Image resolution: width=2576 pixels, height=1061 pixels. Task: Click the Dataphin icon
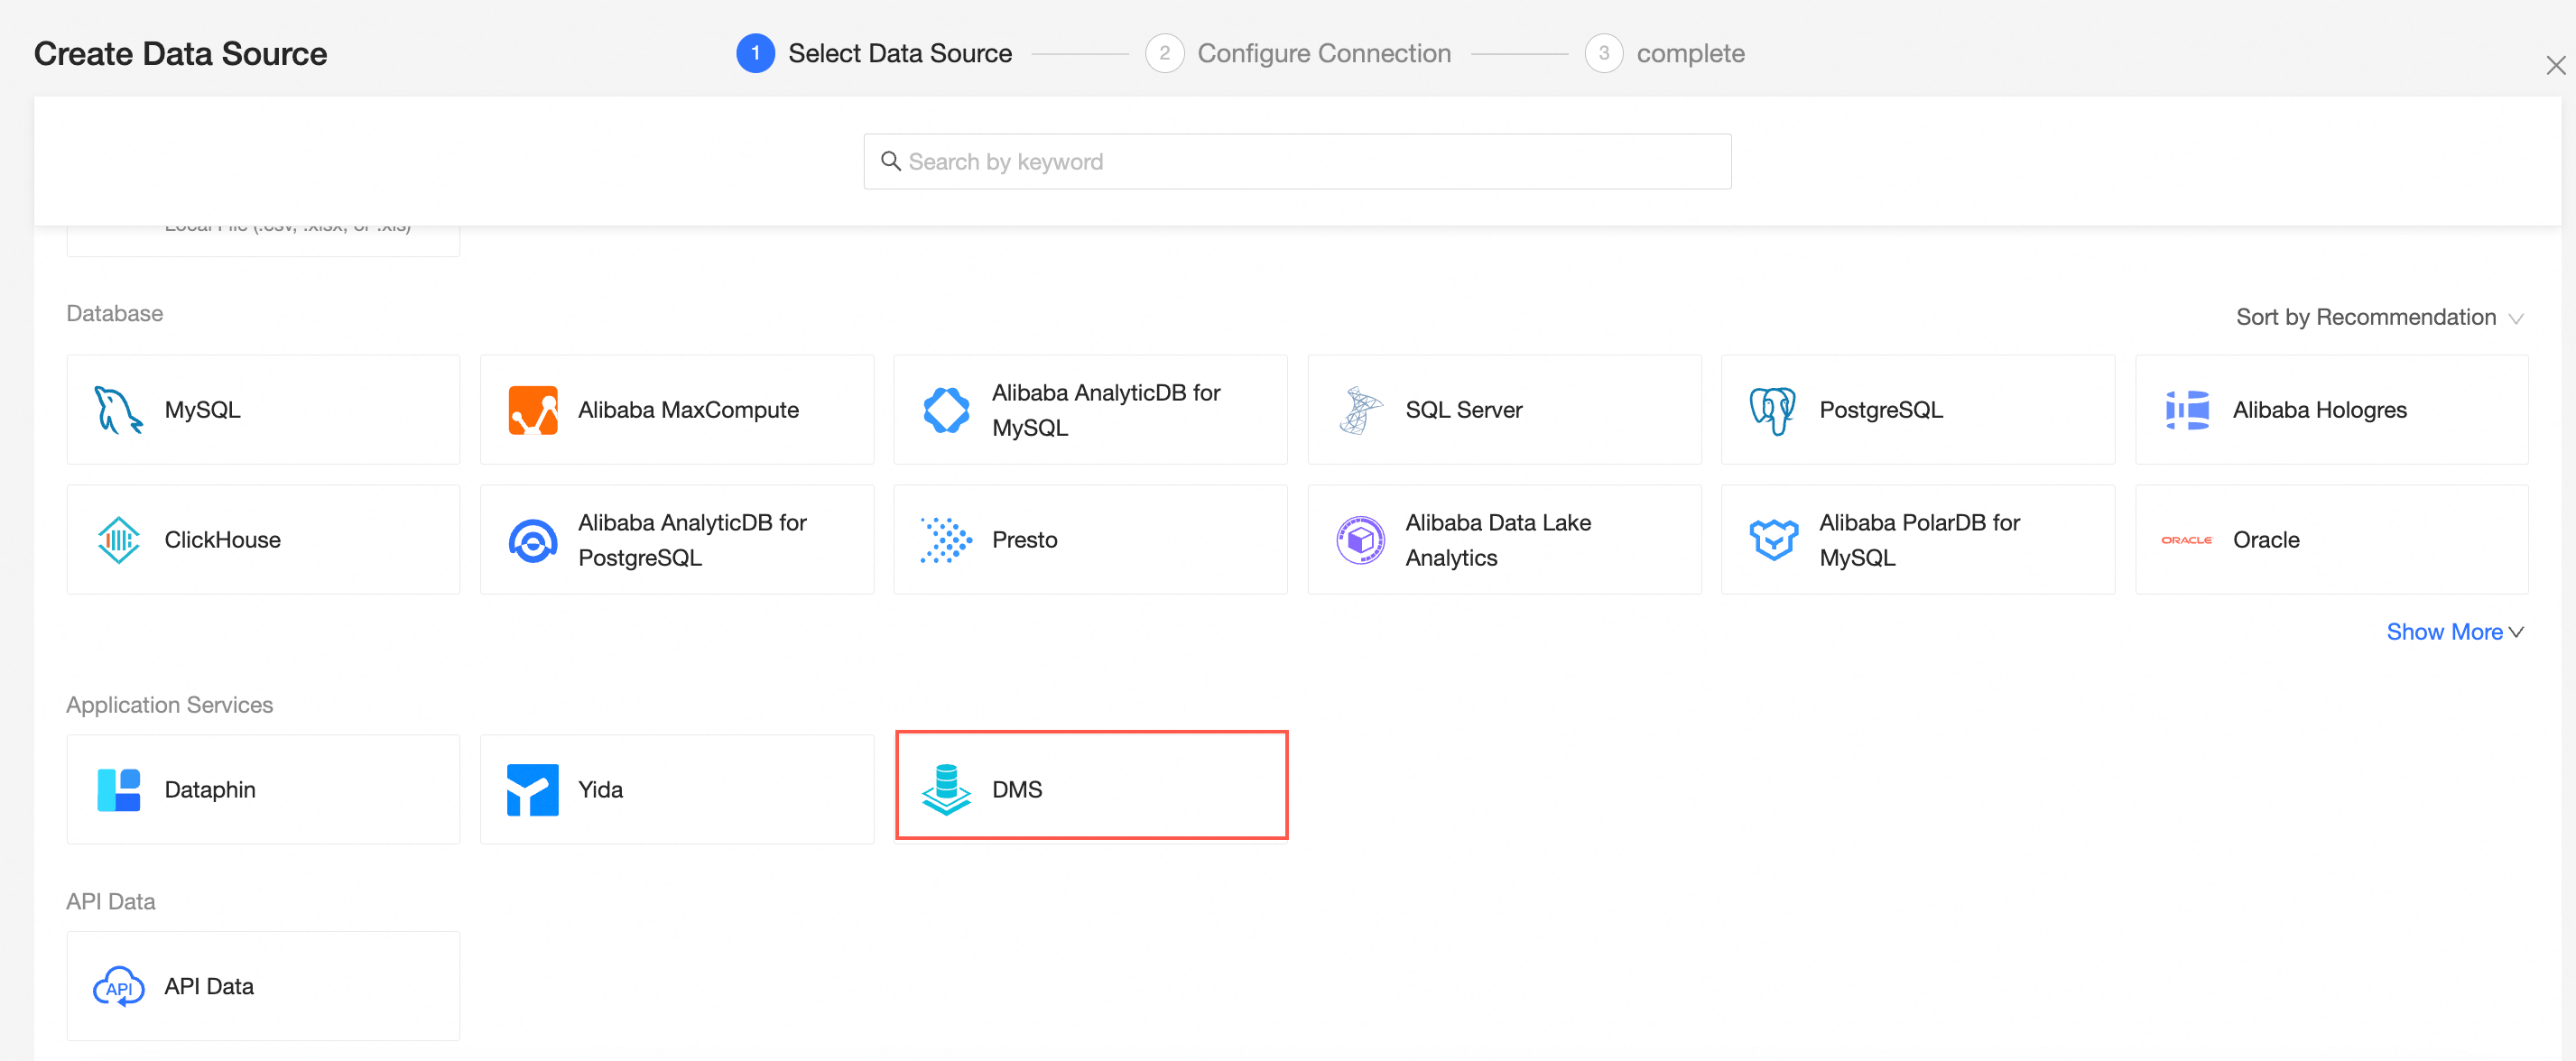tap(118, 789)
